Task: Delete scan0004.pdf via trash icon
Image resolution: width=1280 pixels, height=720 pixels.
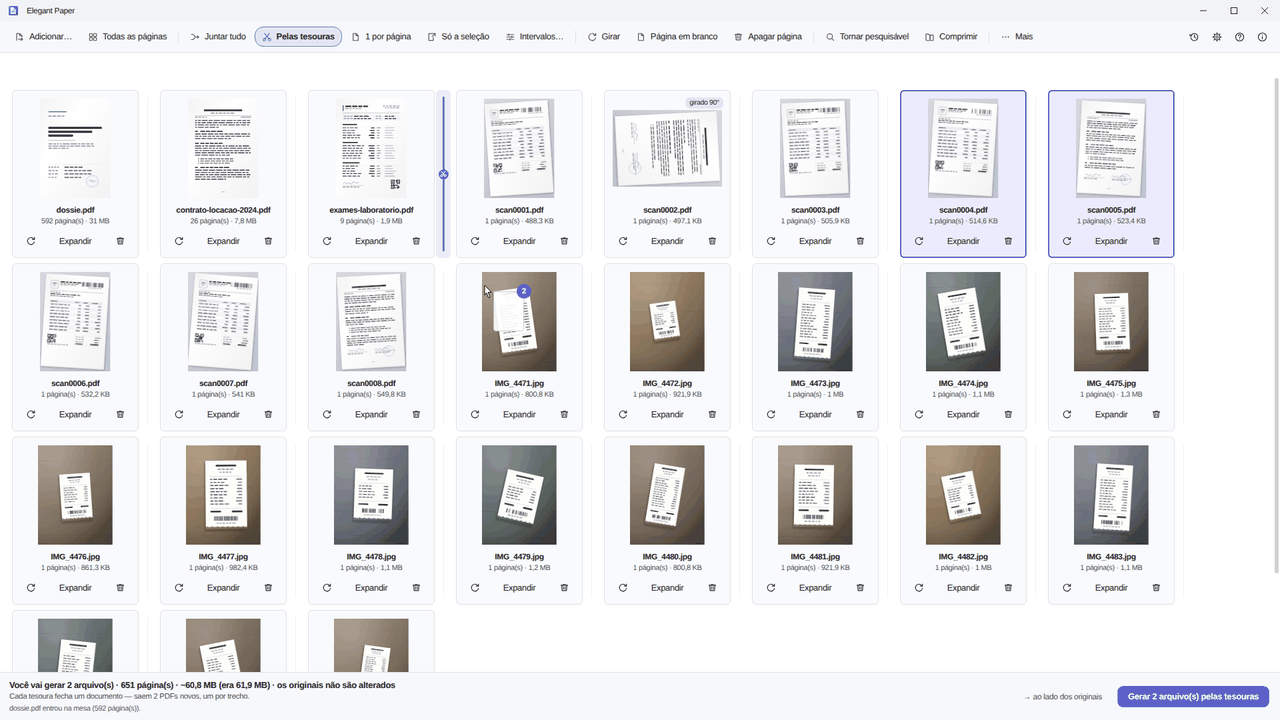Action: (x=1008, y=241)
